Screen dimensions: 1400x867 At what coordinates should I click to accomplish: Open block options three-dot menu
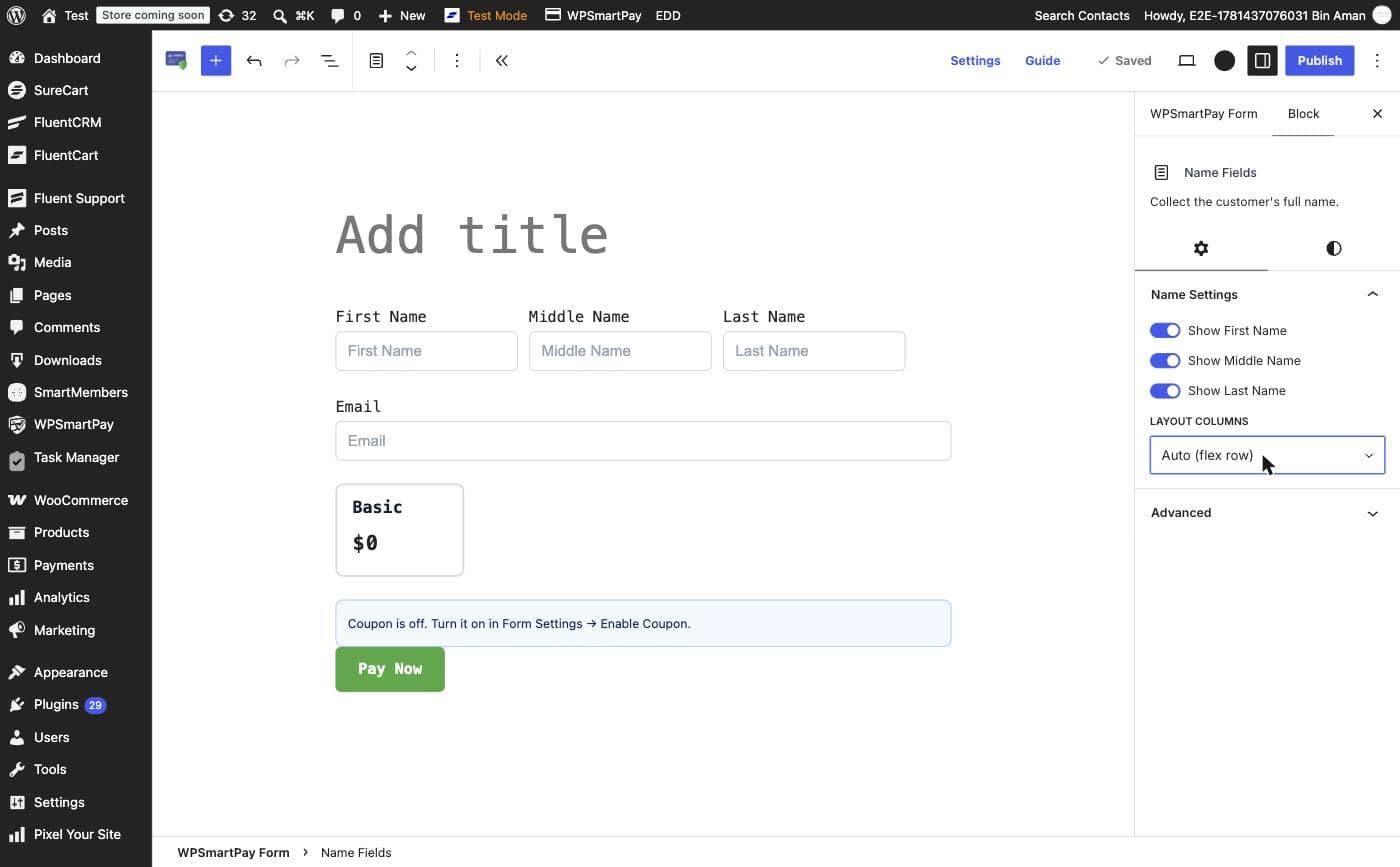[457, 60]
